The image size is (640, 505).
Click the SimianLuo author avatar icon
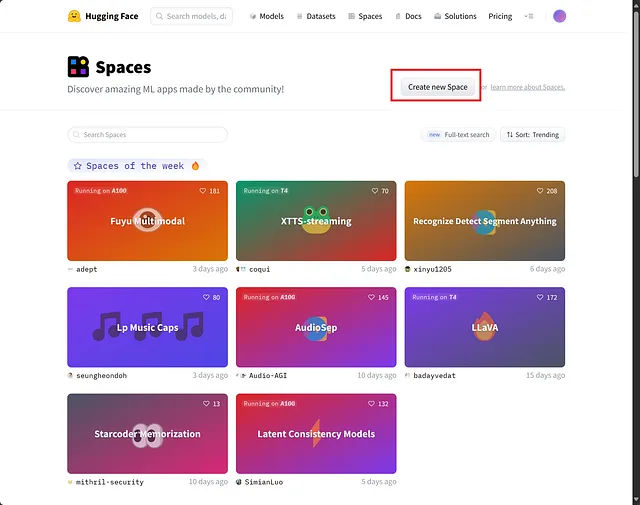point(239,482)
